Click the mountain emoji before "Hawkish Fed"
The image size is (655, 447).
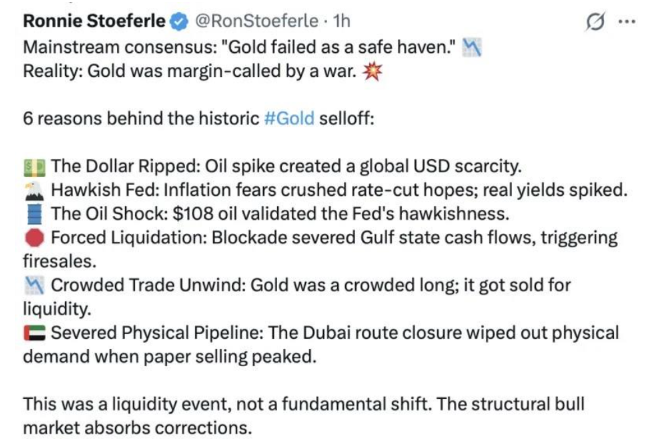[33, 190]
